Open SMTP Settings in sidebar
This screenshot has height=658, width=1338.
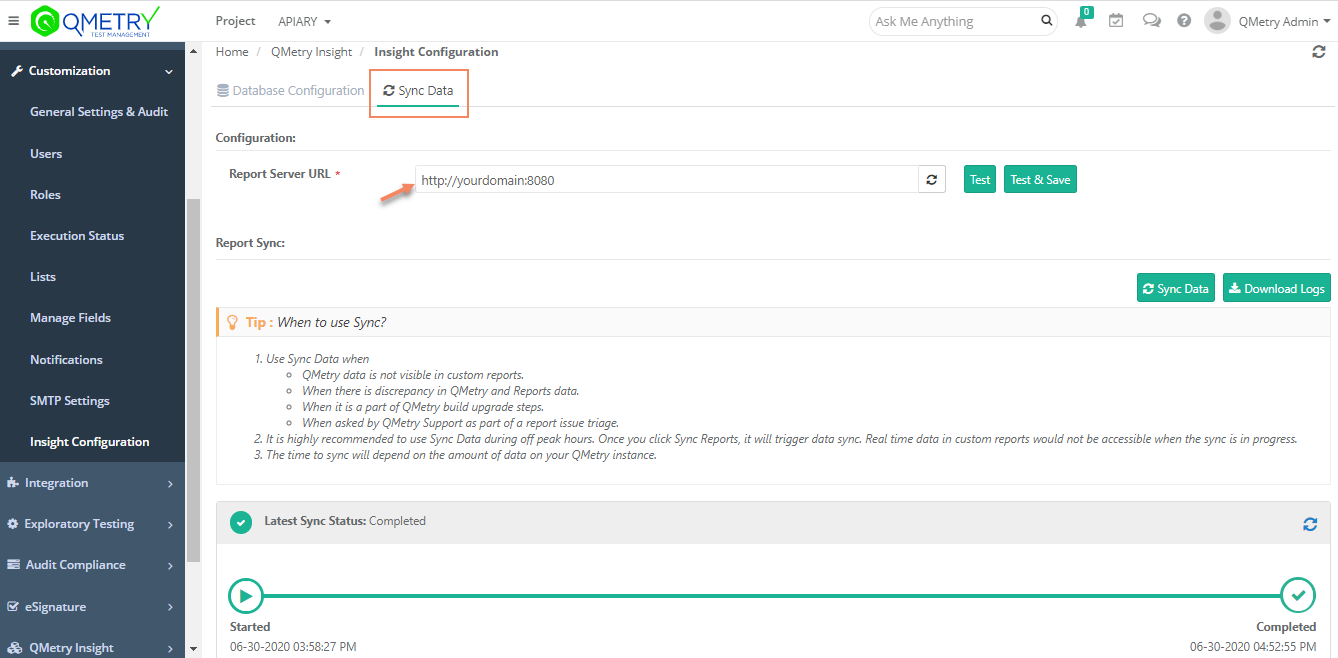[70, 401]
